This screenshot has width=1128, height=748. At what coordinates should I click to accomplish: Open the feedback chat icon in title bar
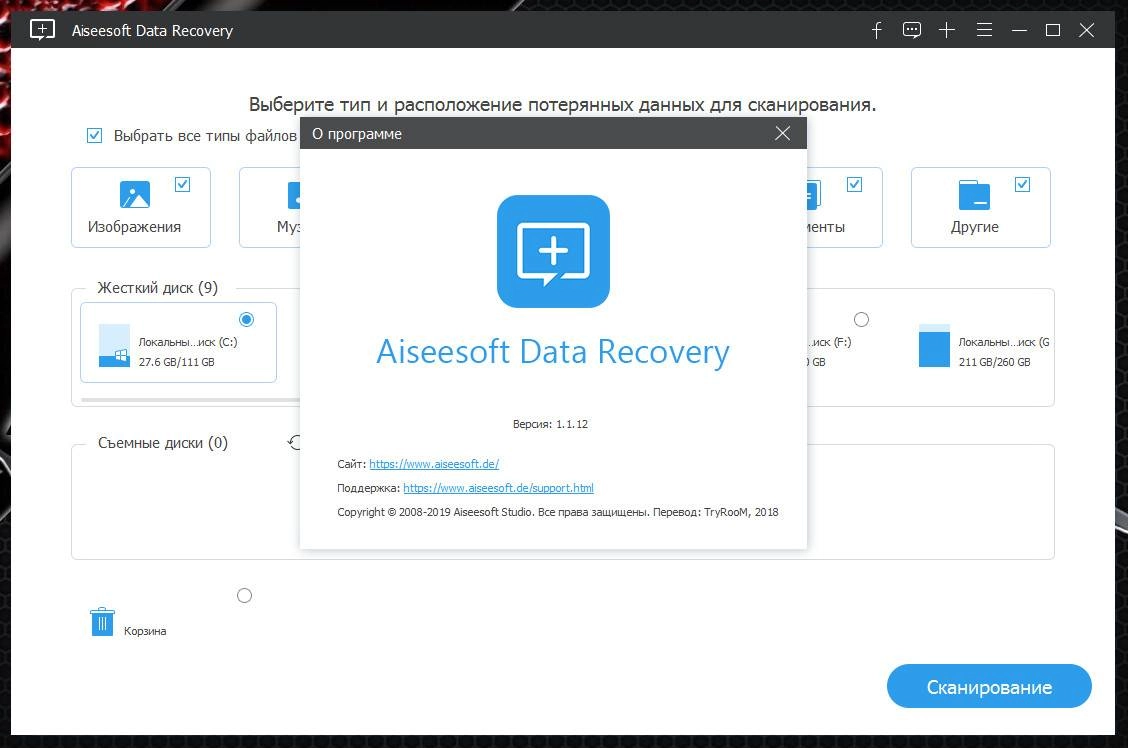911,30
